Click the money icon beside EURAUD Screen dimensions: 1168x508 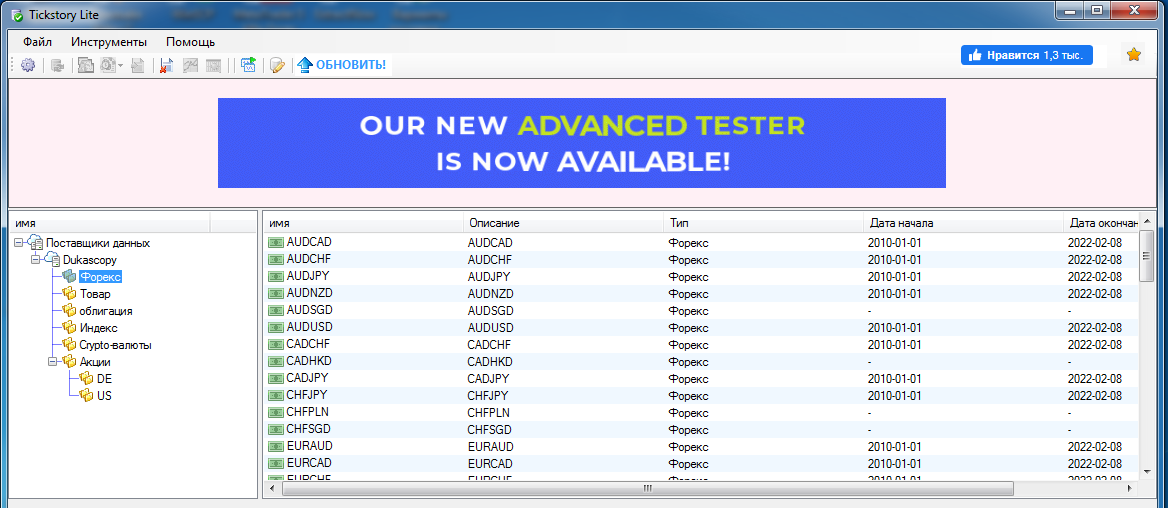coord(276,446)
